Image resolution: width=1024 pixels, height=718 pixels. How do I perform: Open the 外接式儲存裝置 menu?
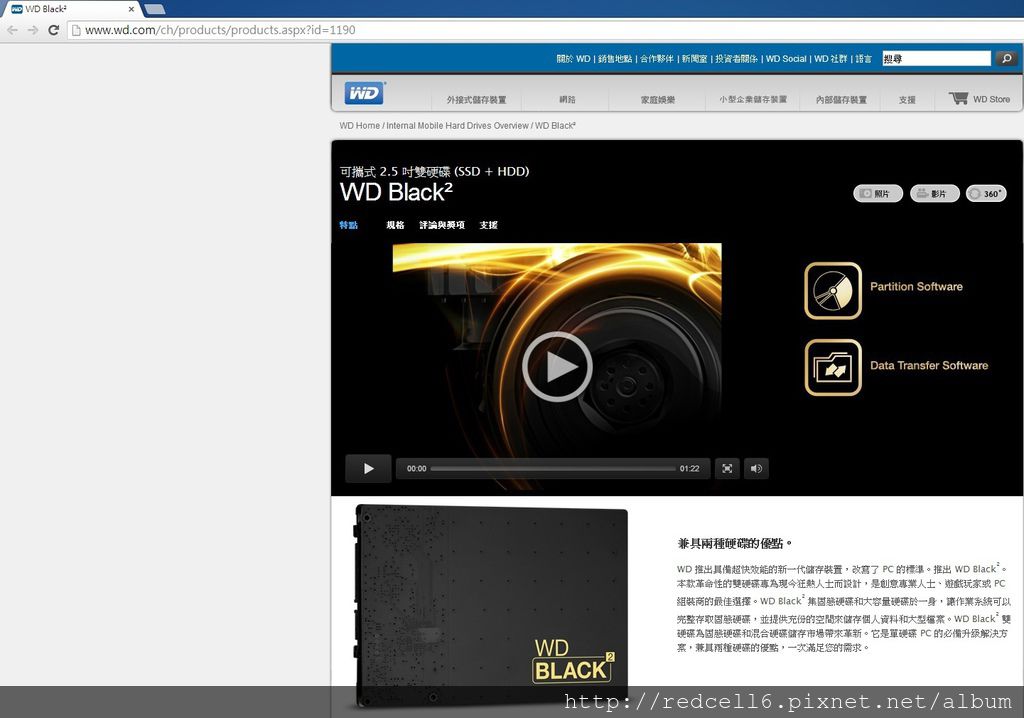point(476,100)
